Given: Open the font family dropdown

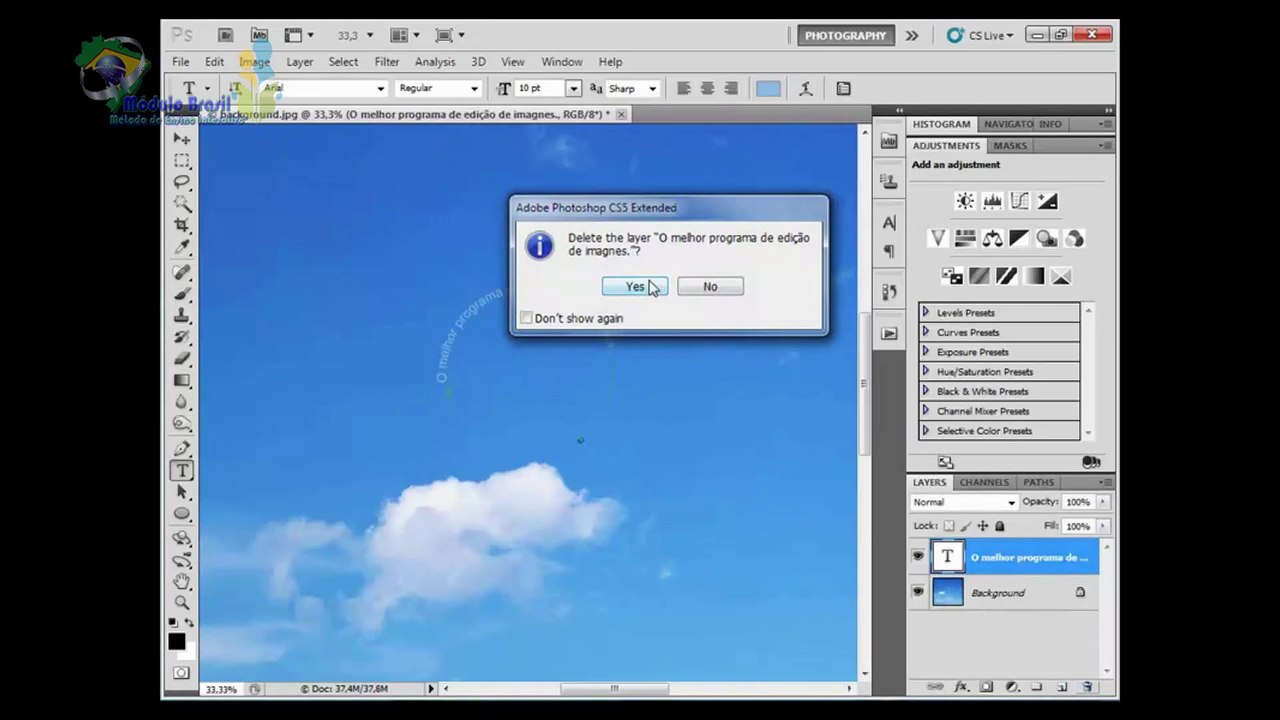Looking at the screenshot, I should click(x=380, y=88).
